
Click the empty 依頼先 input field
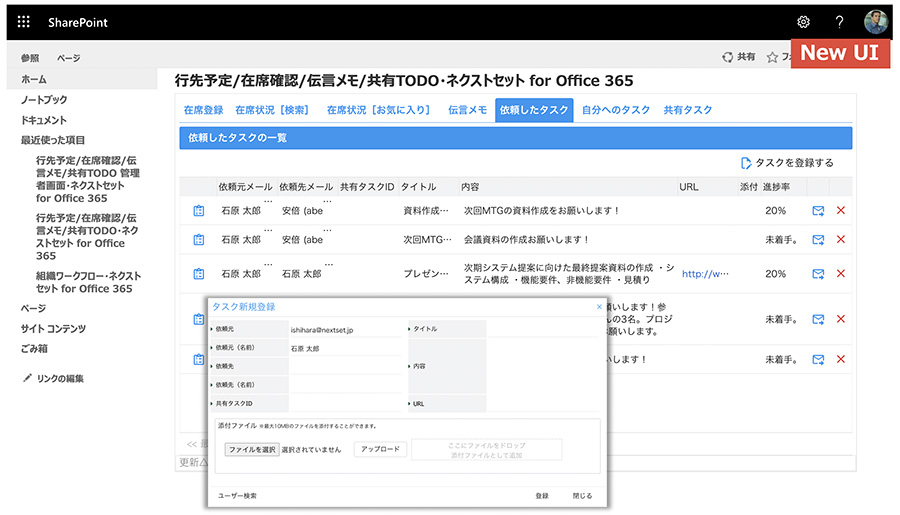(x=347, y=366)
